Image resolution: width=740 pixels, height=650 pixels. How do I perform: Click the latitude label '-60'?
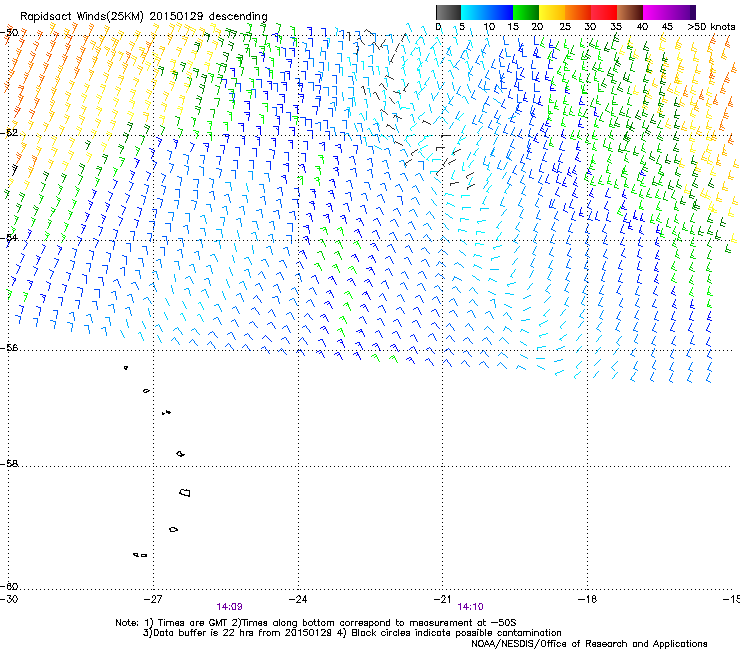(x=9, y=586)
